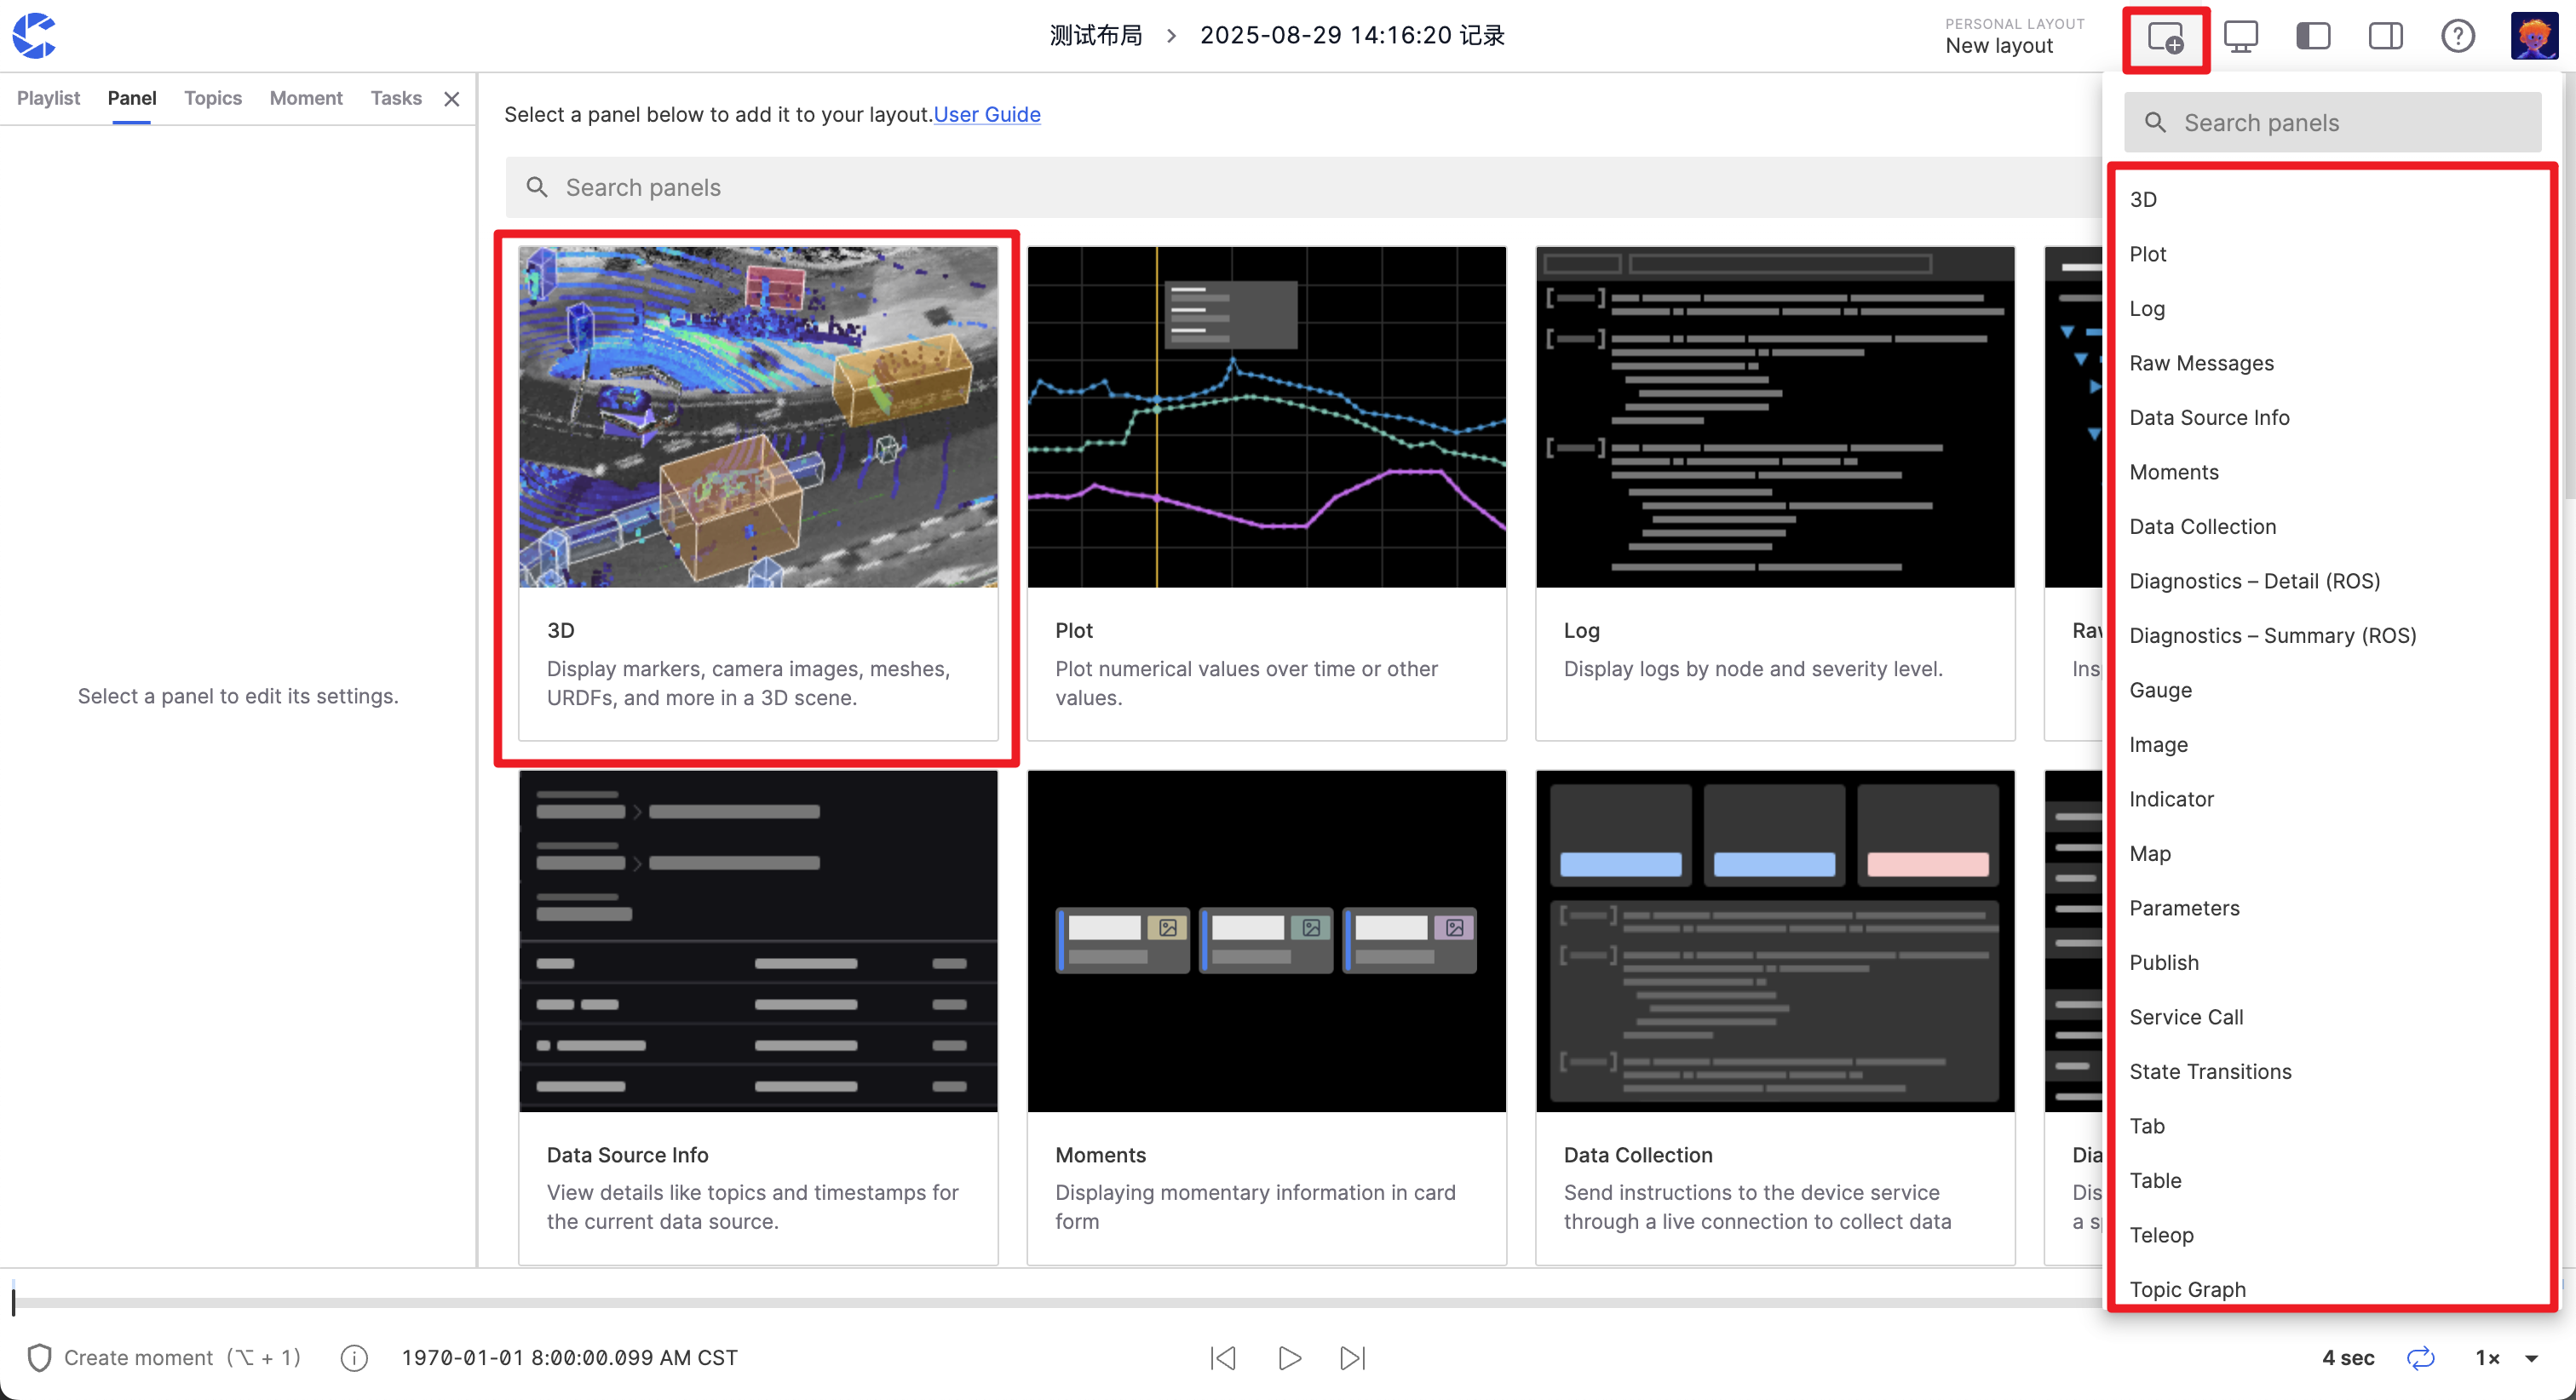Screen dimensions: 2576x1400
Task: Open the User Guide link
Action: (986, 114)
